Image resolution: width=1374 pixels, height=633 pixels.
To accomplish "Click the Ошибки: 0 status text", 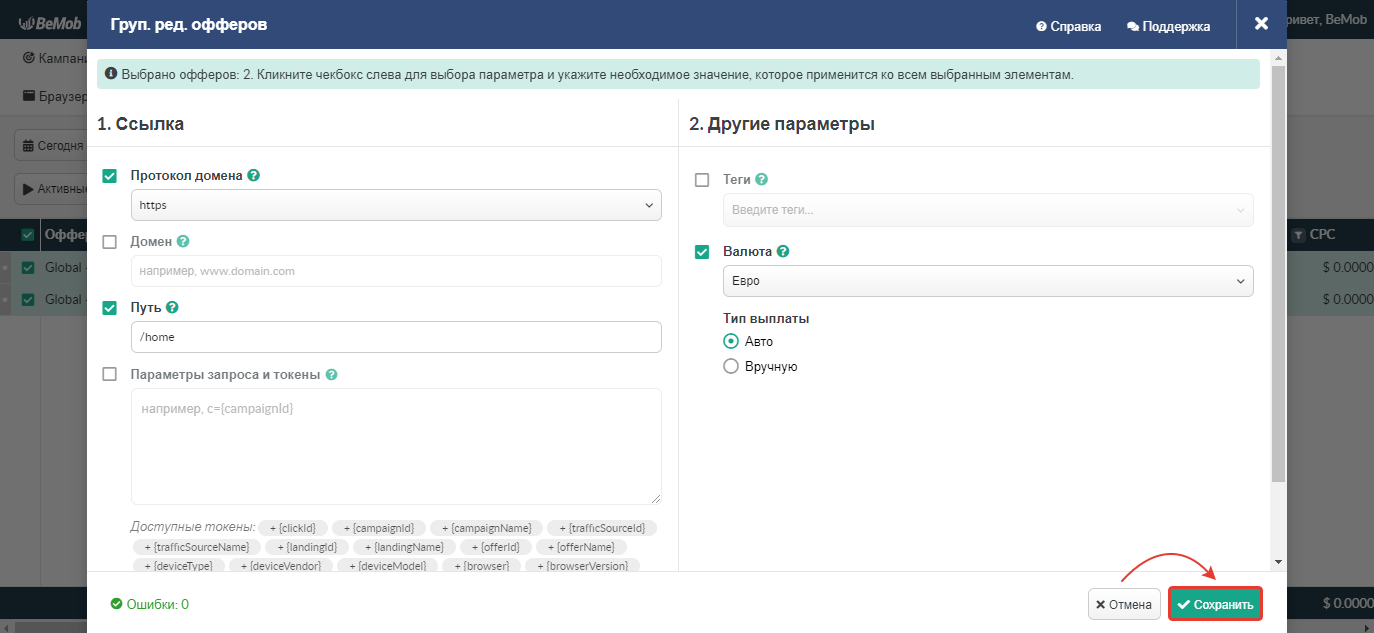I will [150, 604].
